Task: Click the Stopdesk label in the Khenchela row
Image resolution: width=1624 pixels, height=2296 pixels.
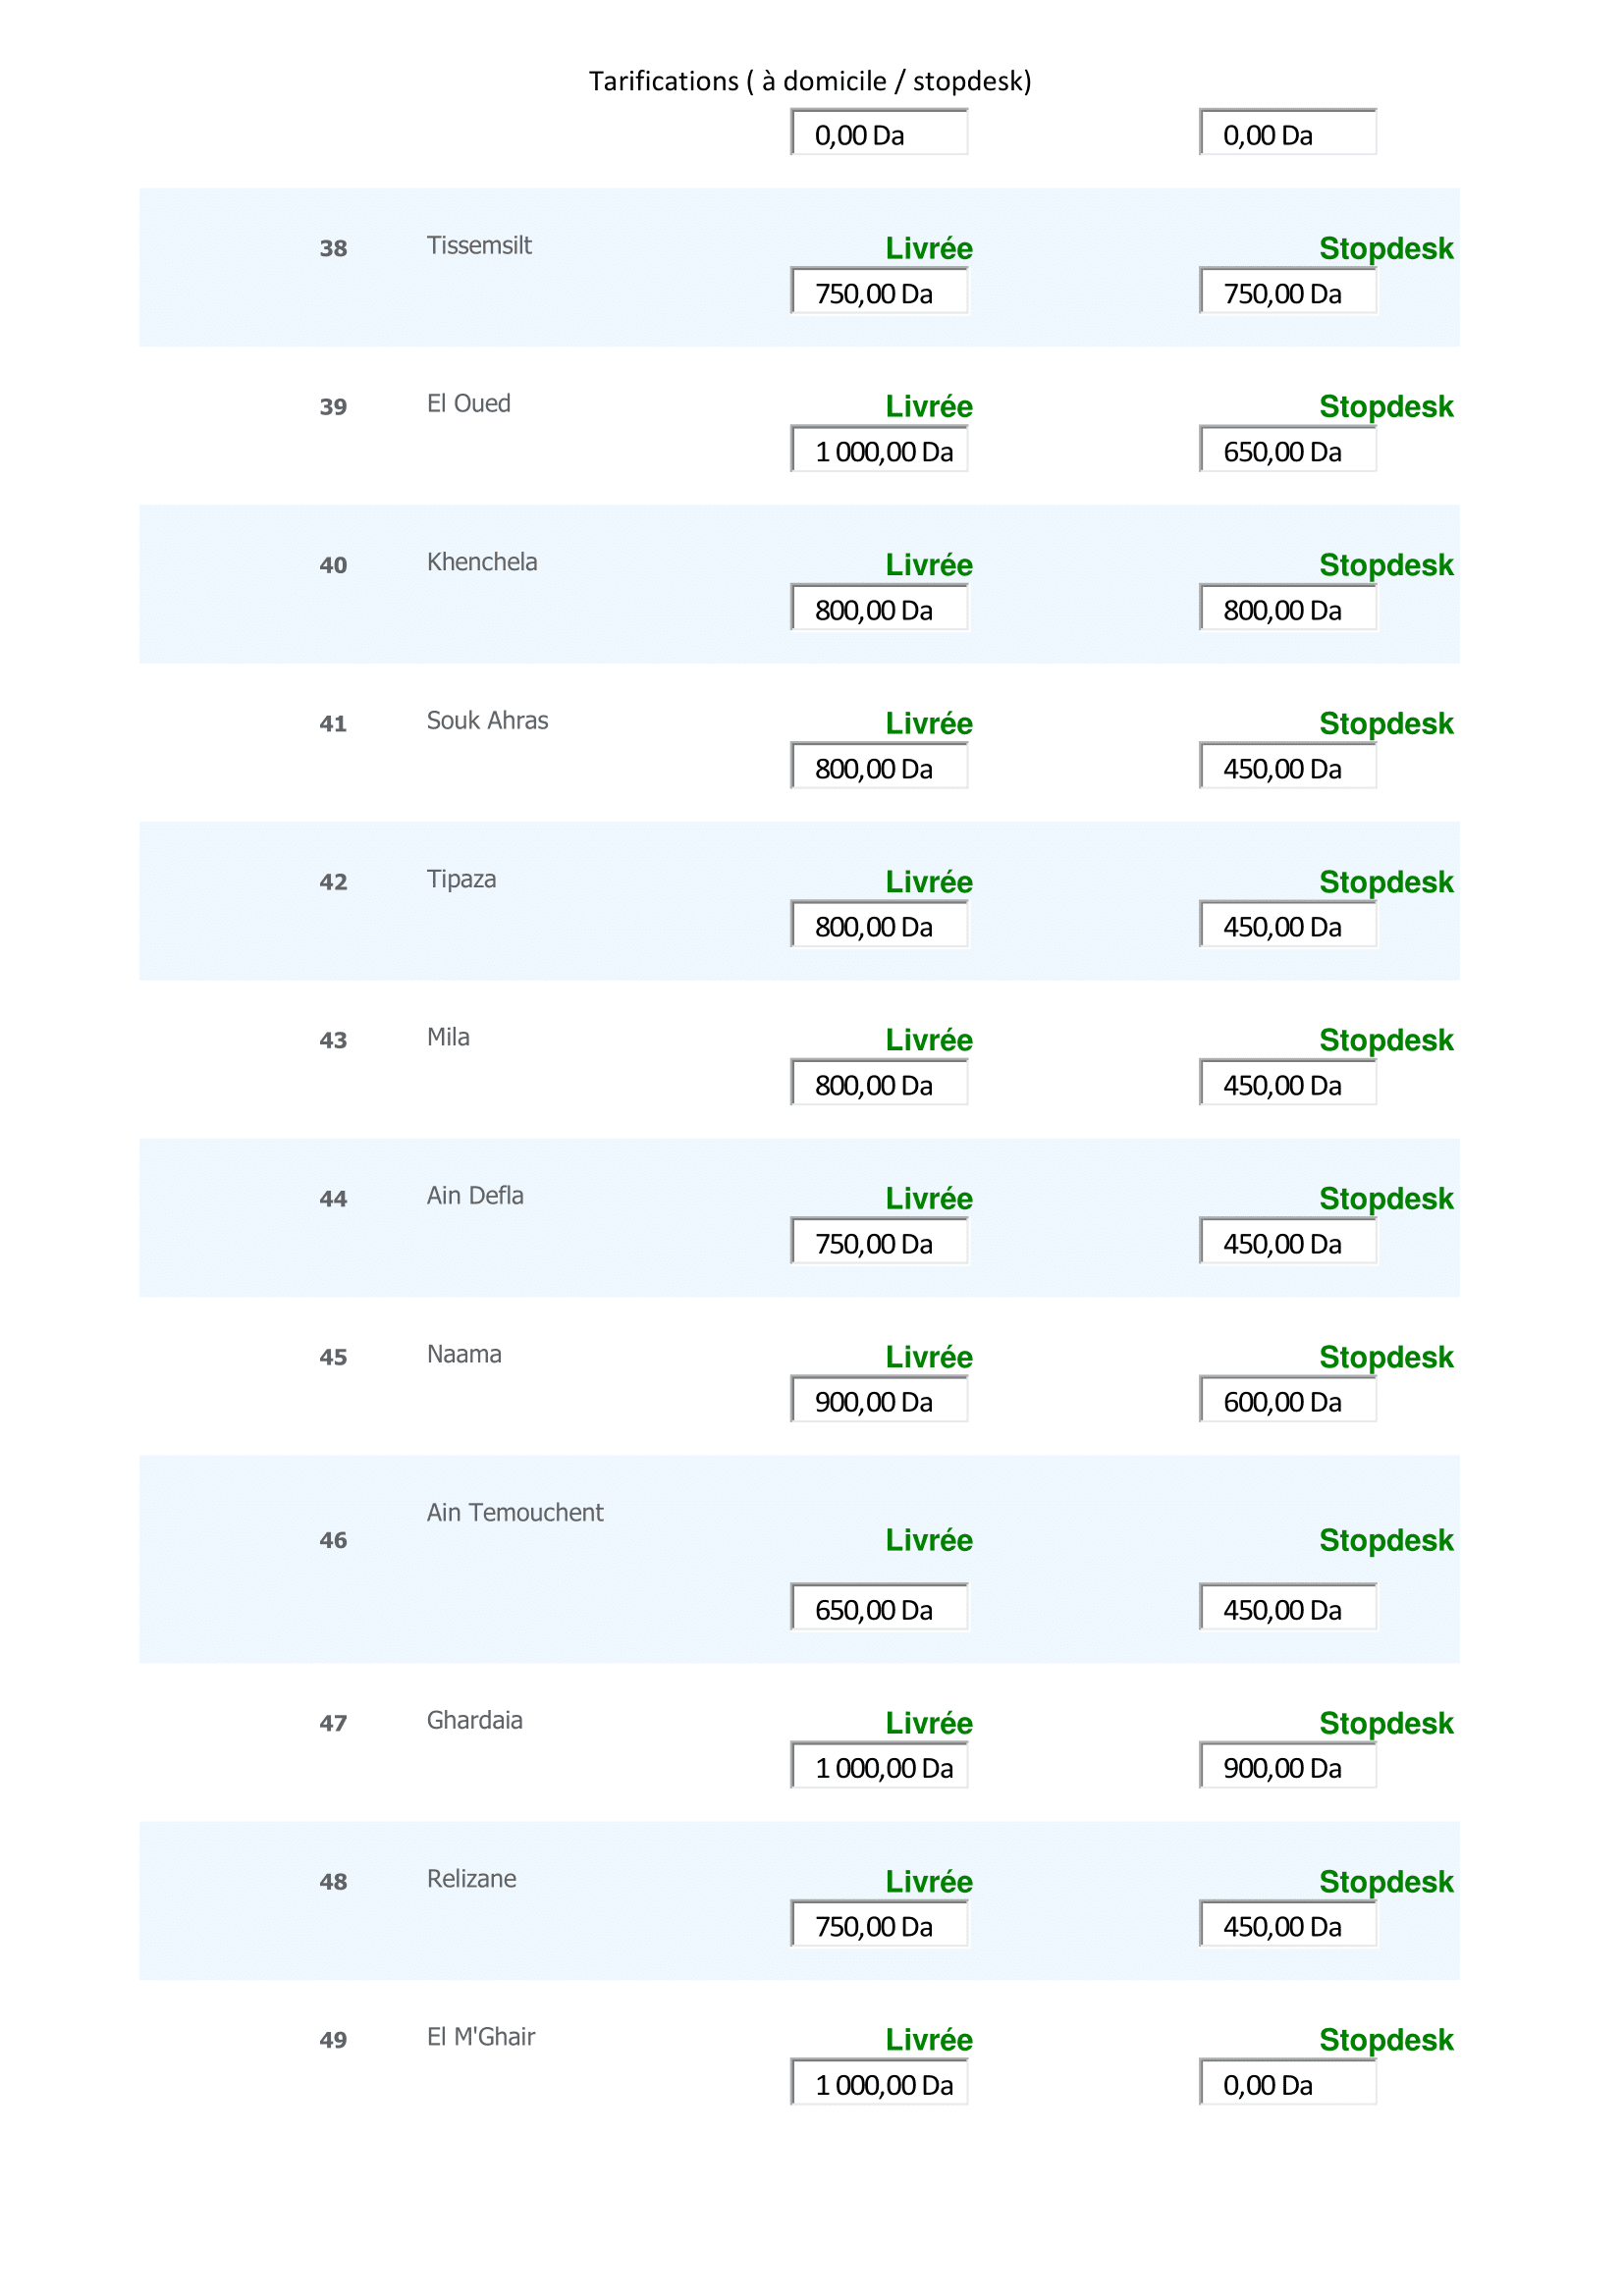Action: coord(1385,565)
